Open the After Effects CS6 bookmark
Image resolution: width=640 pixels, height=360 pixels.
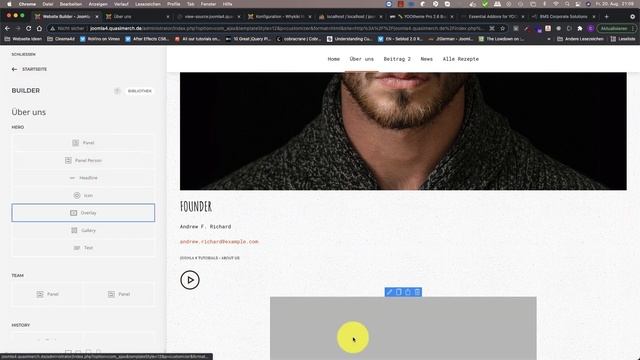147,39
